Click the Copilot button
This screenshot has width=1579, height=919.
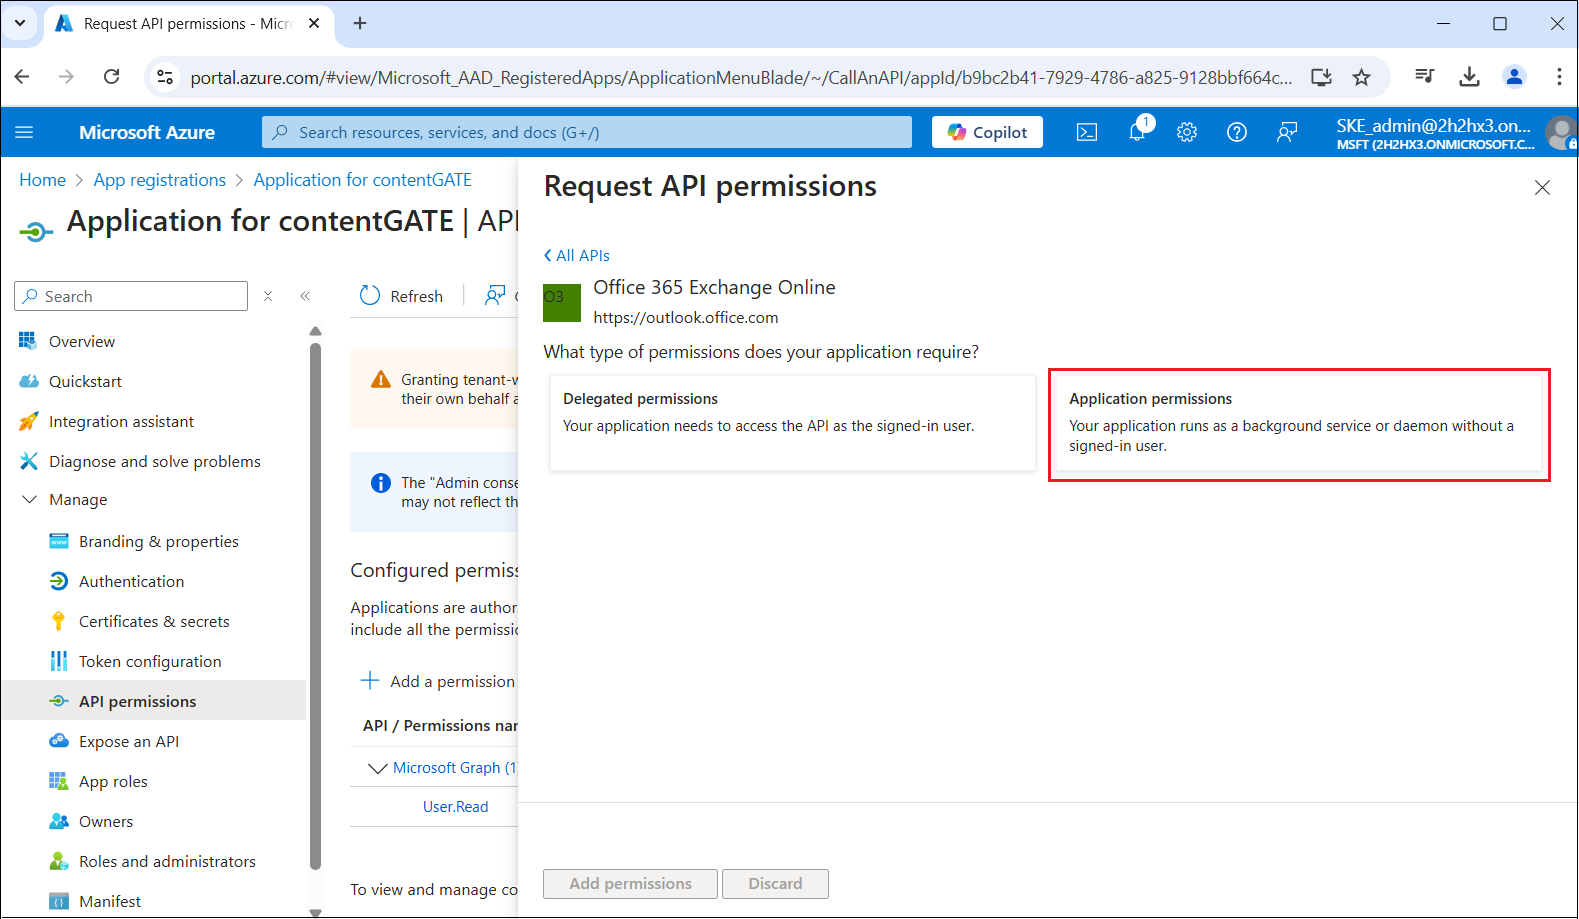pos(987,132)
